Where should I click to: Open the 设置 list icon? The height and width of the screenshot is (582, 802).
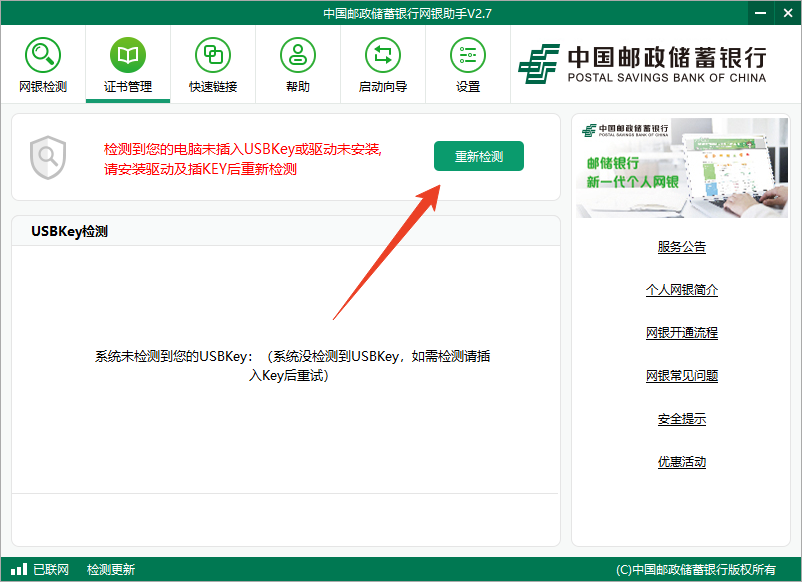point(467,55)
